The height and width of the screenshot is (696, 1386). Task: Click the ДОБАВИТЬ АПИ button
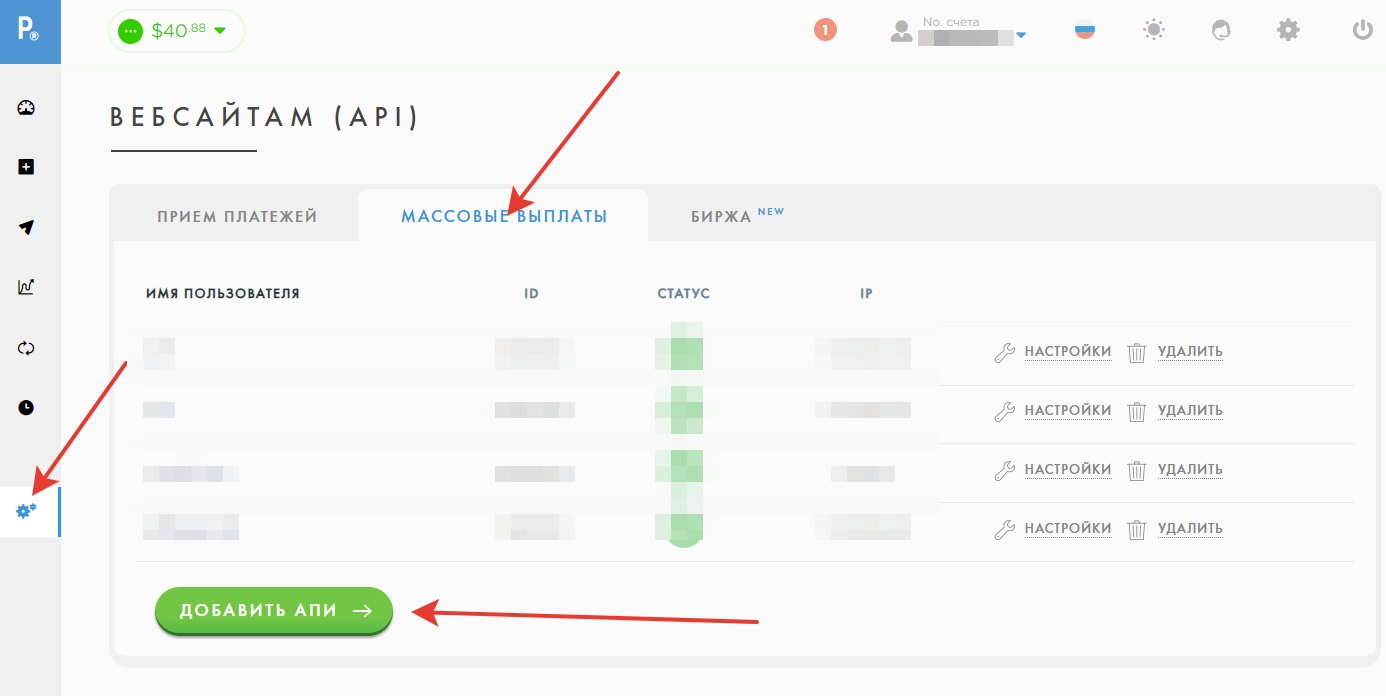click(274, 611)
